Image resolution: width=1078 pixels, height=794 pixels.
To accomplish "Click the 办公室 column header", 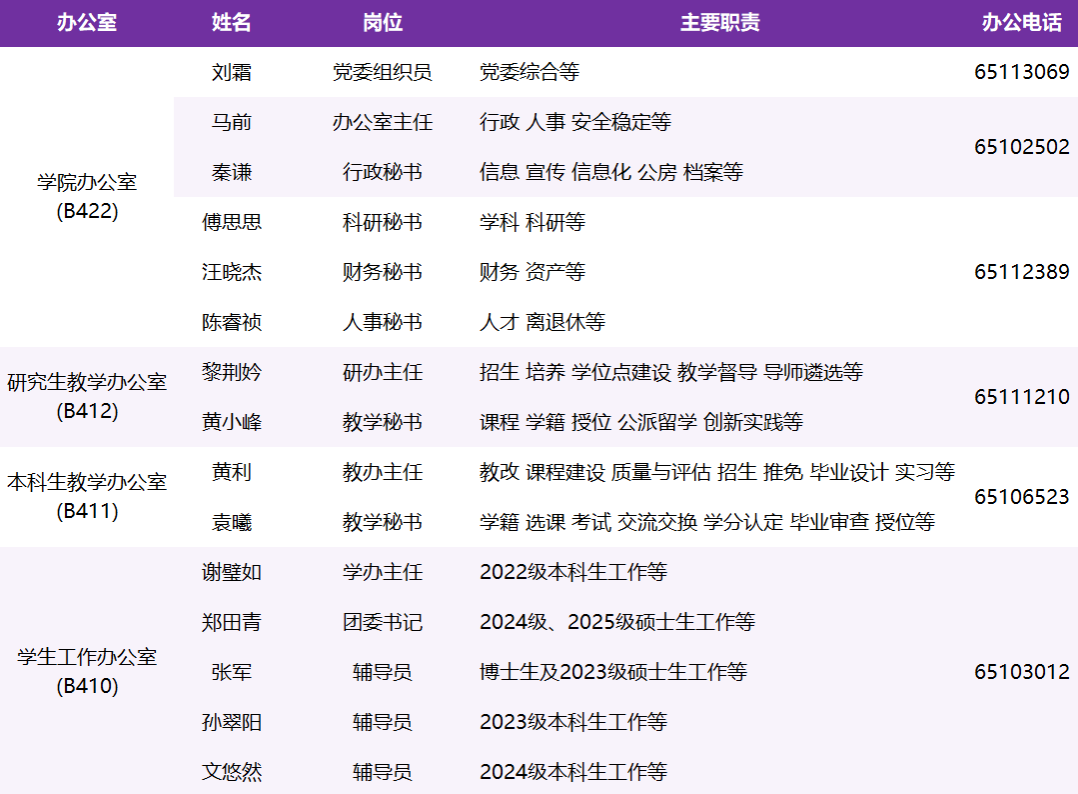I will 87,23.
